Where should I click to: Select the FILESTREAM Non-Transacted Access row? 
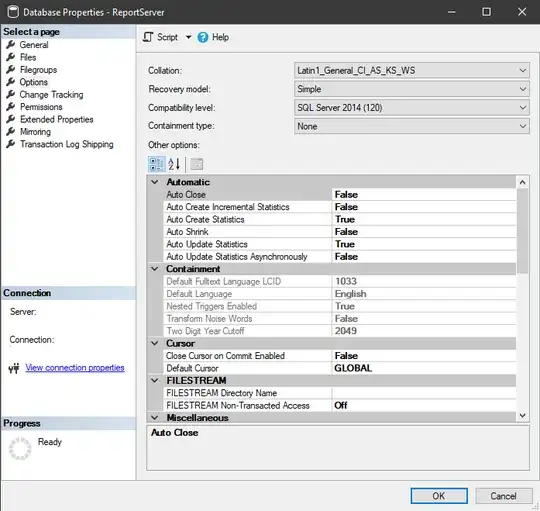pos(340,405)
